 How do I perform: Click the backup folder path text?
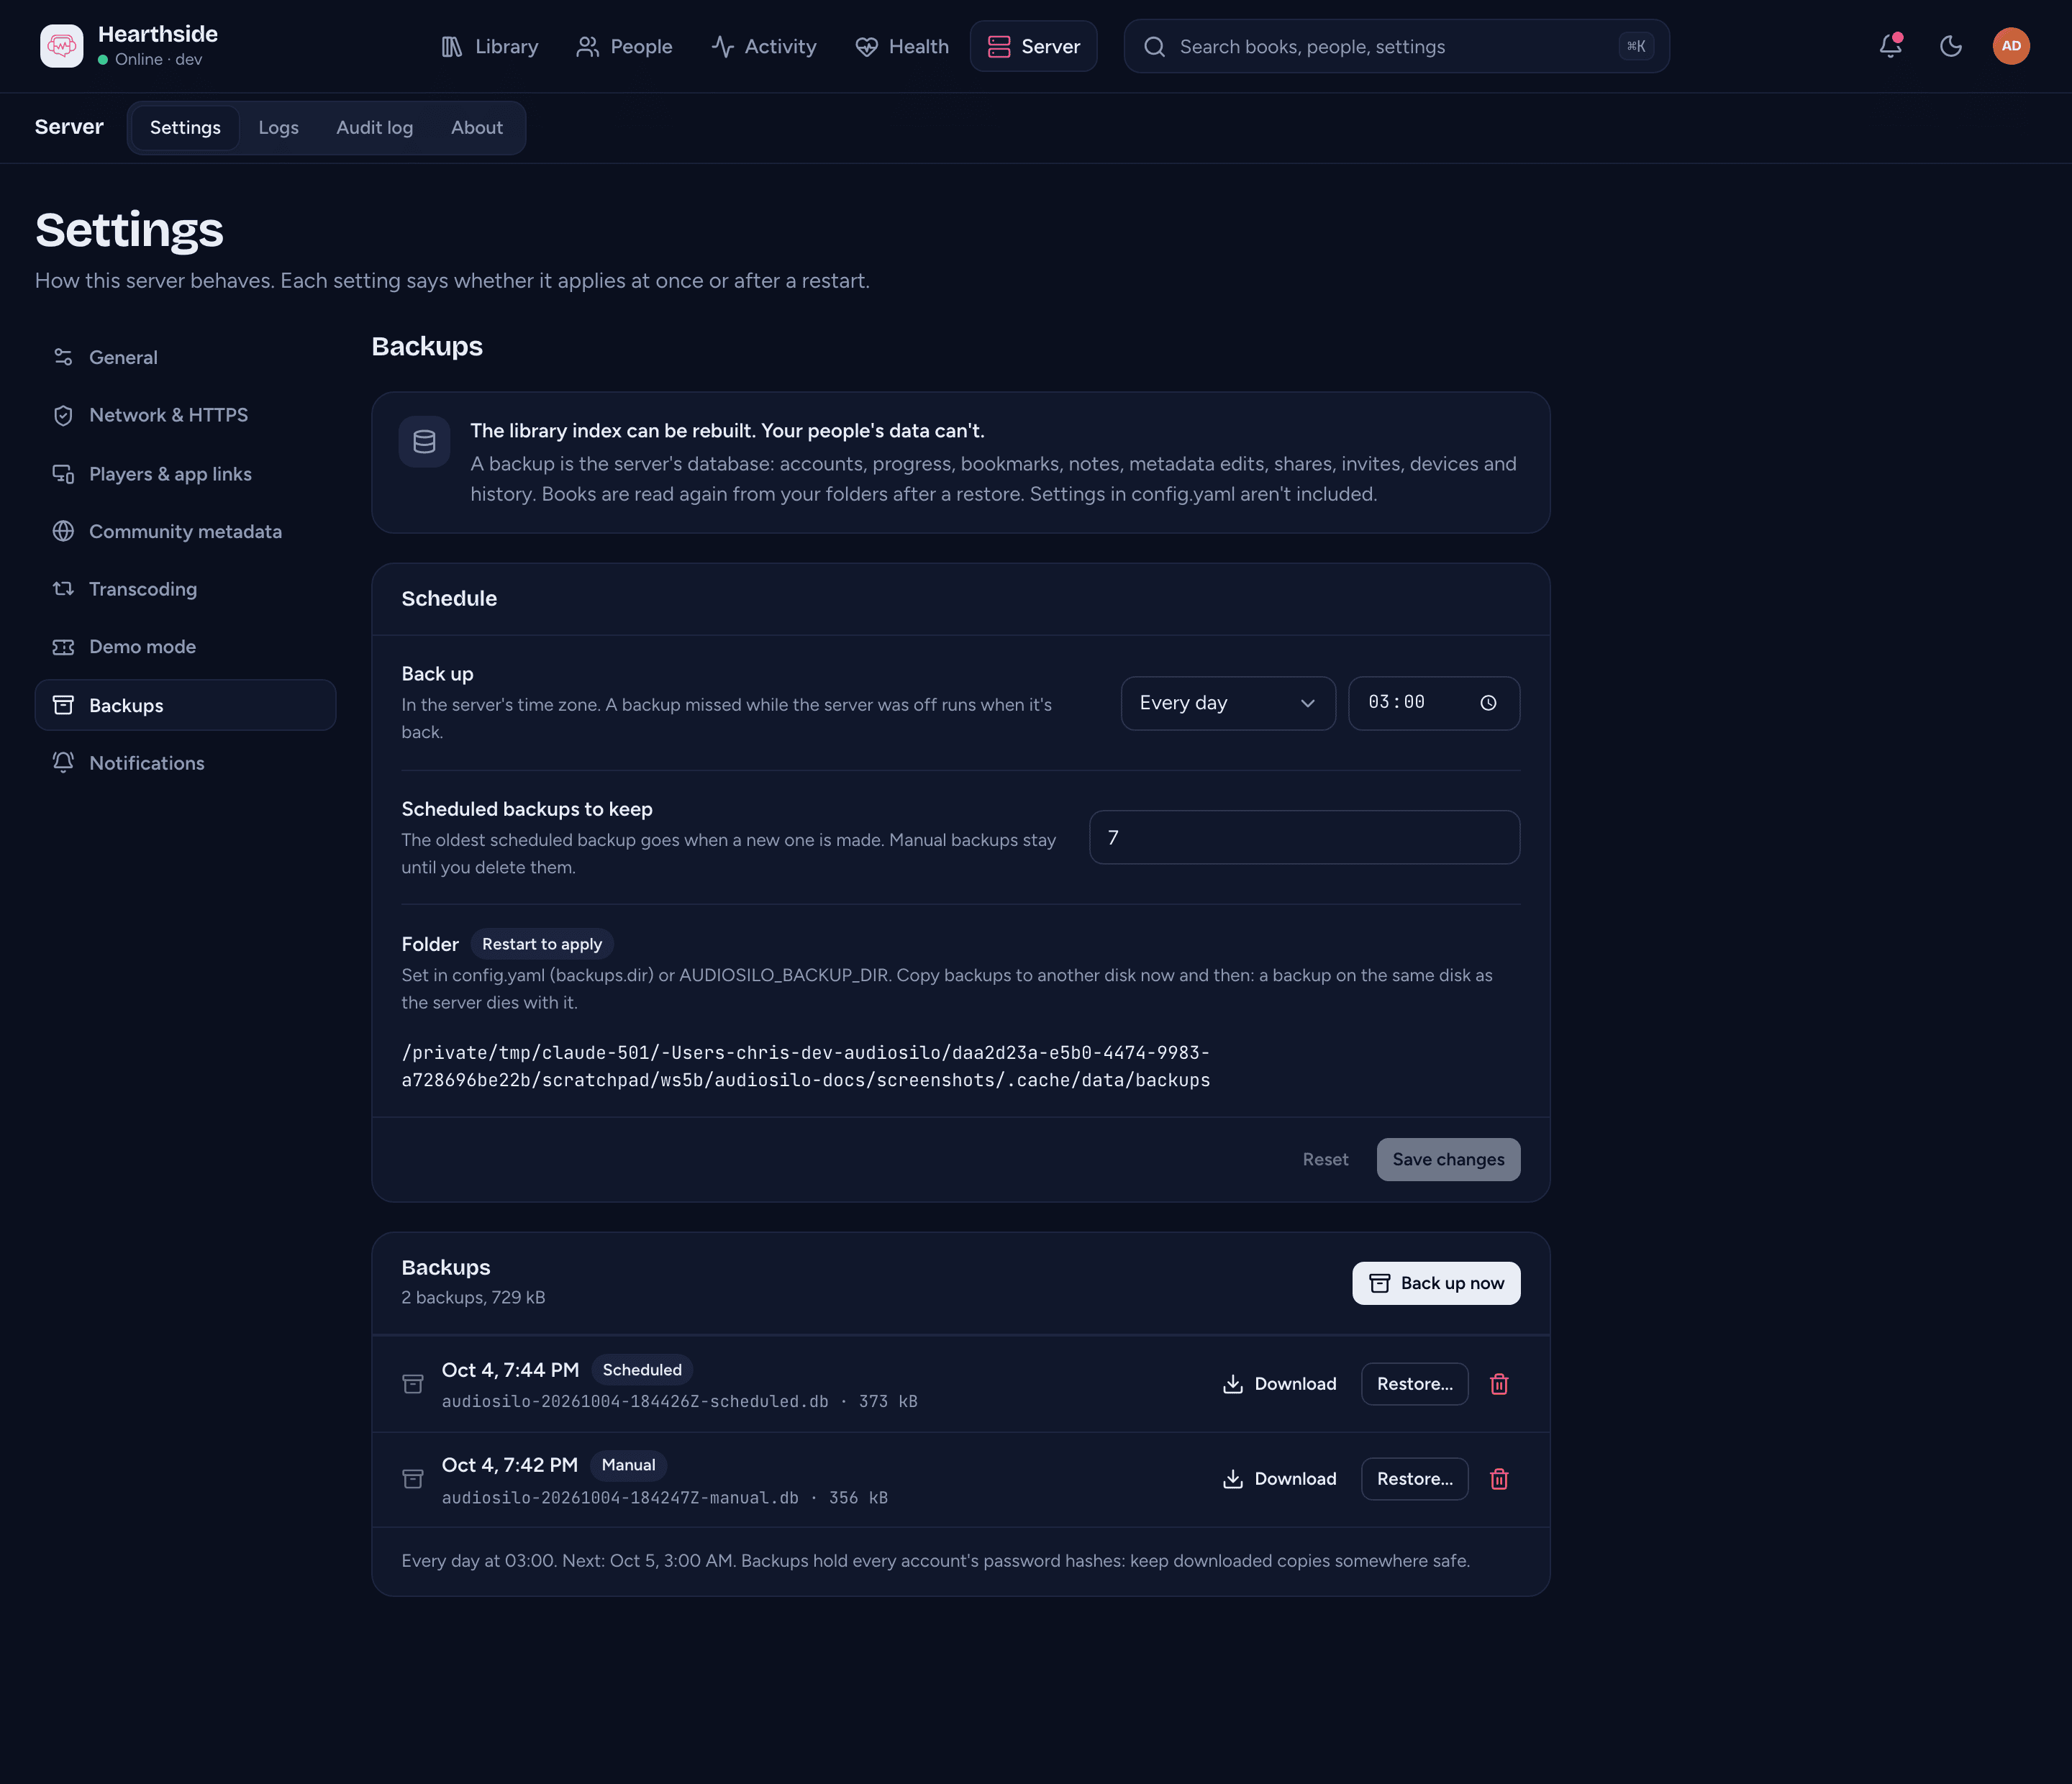(805, 1066)
